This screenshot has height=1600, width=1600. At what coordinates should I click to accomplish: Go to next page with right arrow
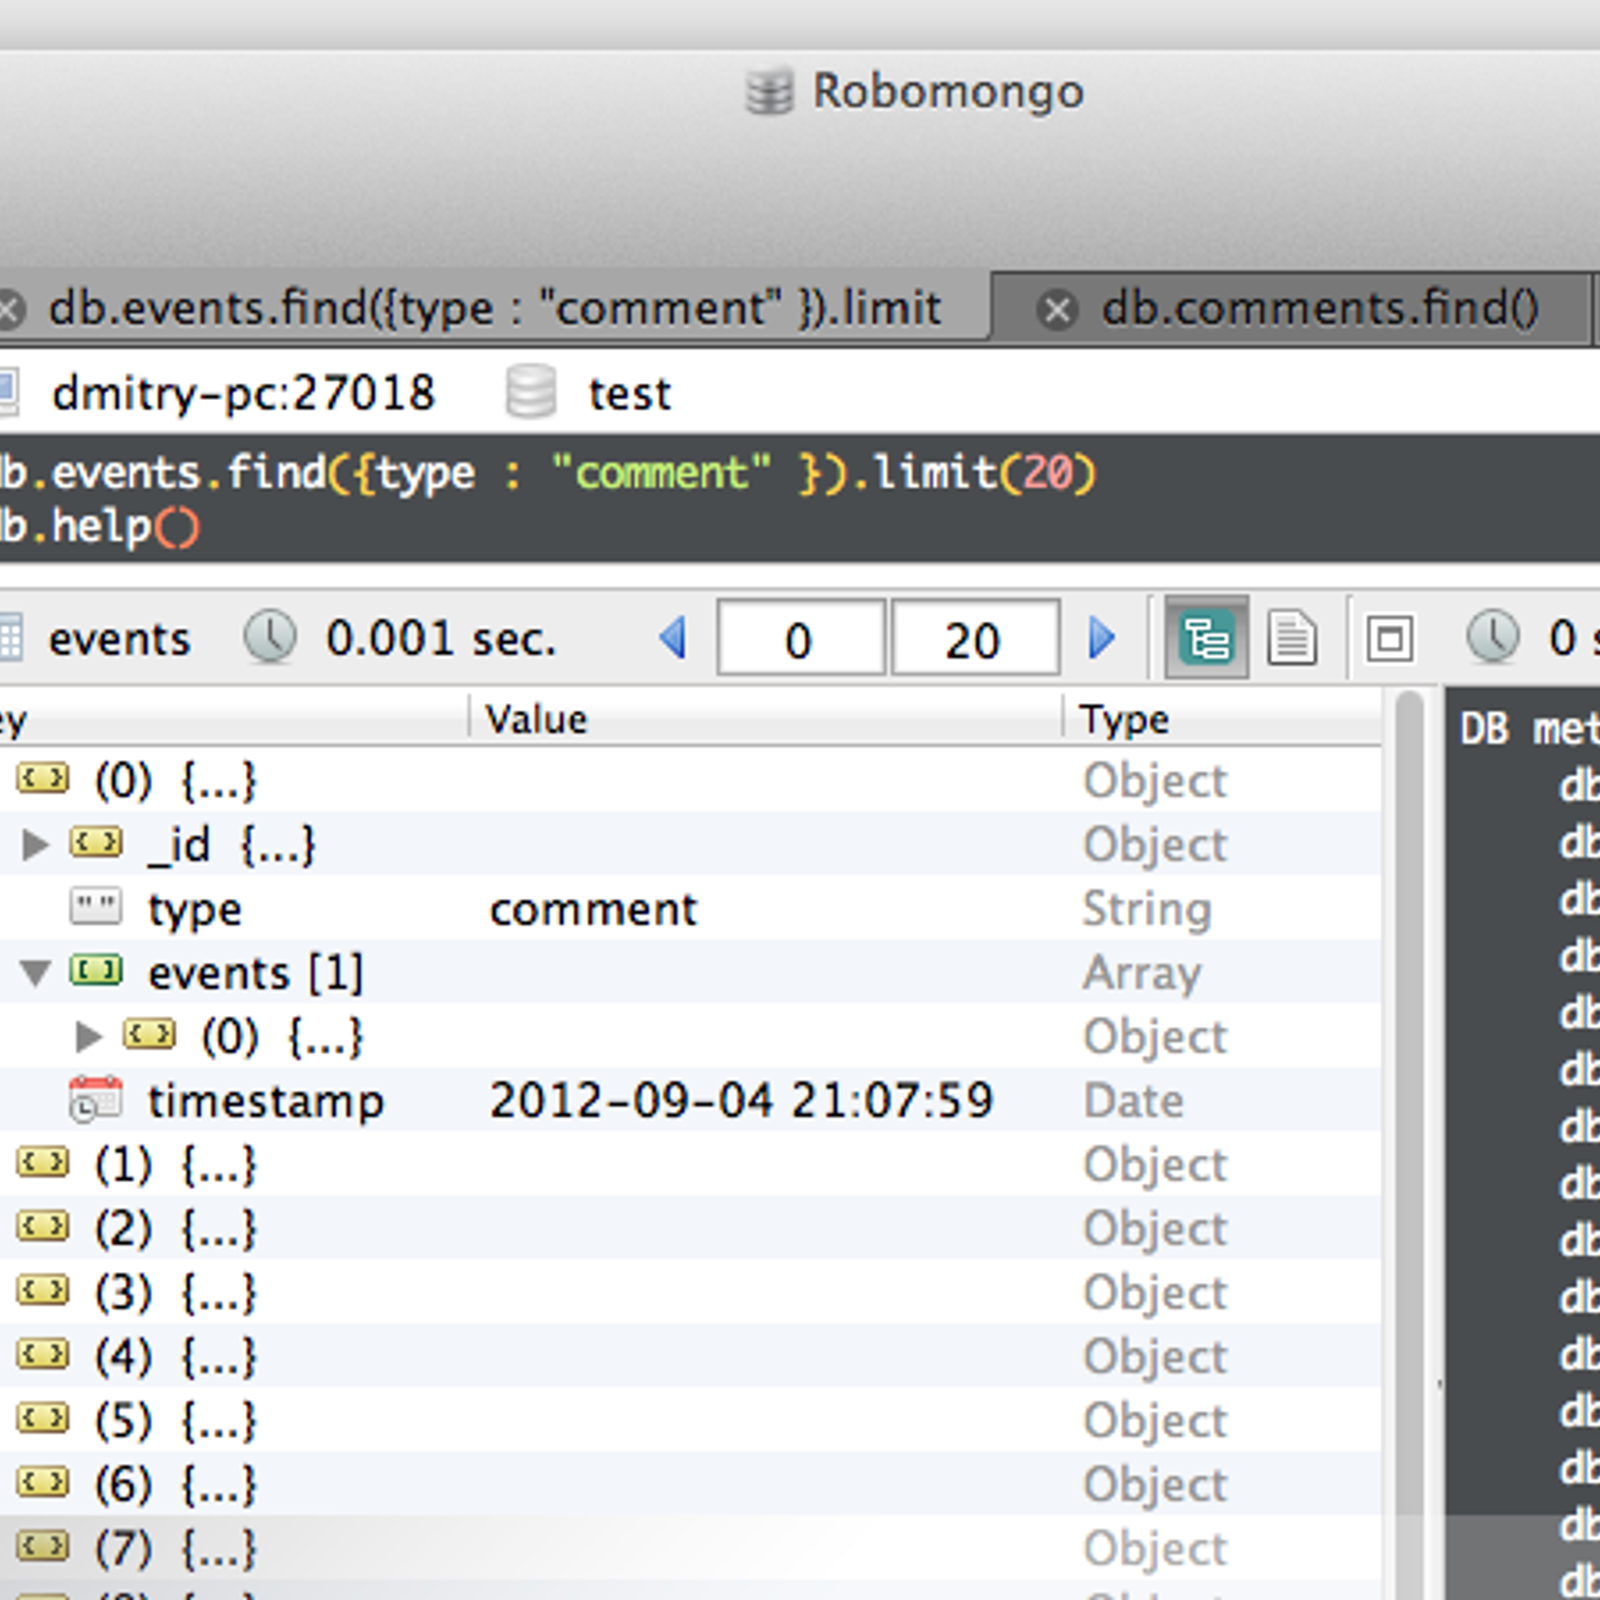1102,637
